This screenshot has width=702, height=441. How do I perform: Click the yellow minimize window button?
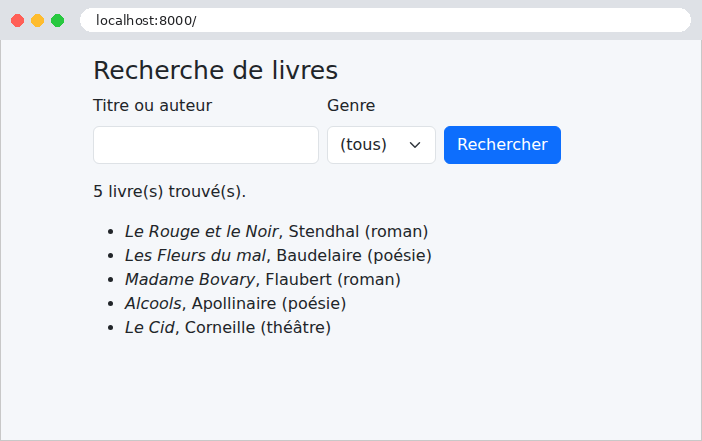(x=38, y=21)
